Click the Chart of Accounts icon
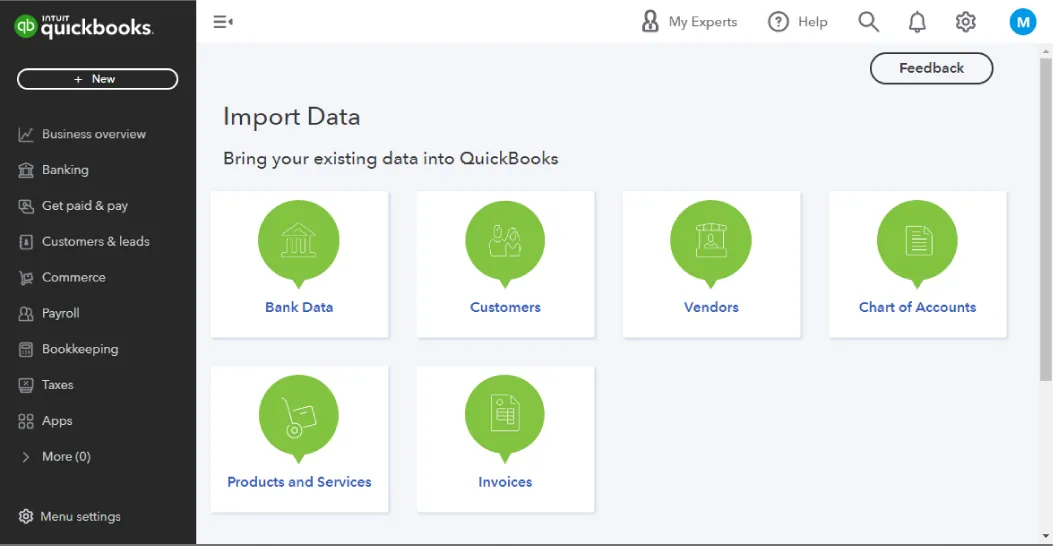The width and height of the screenshot is (1053, 546). 917,241
